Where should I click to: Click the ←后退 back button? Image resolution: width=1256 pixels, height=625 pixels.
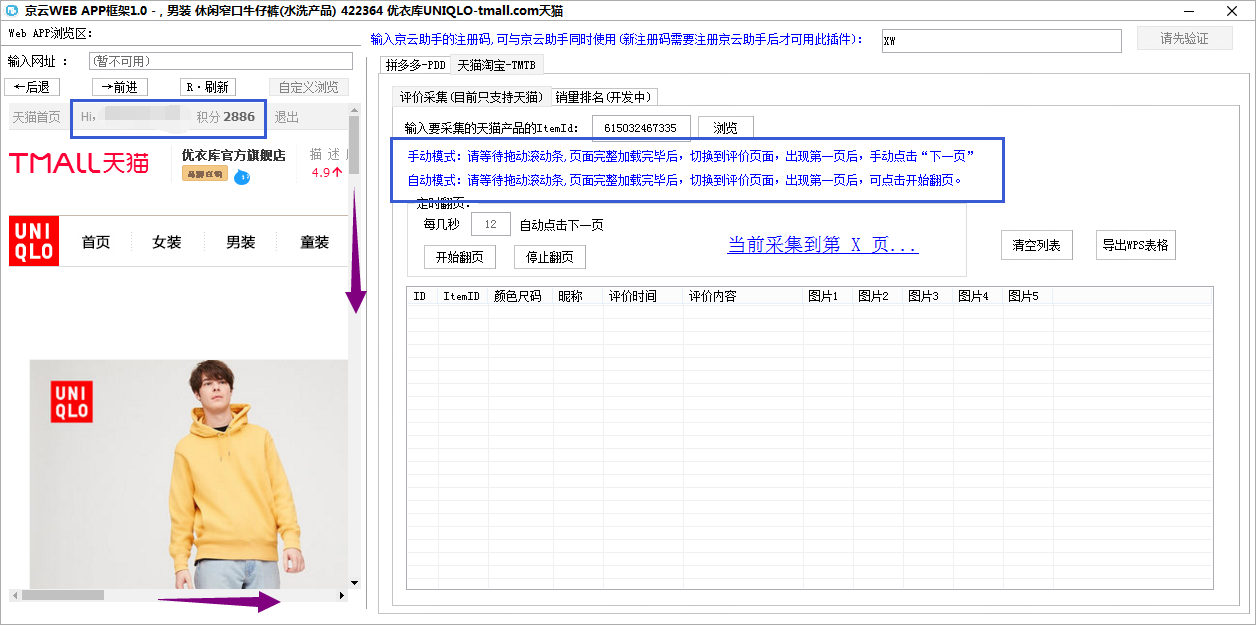coord(32,87)
